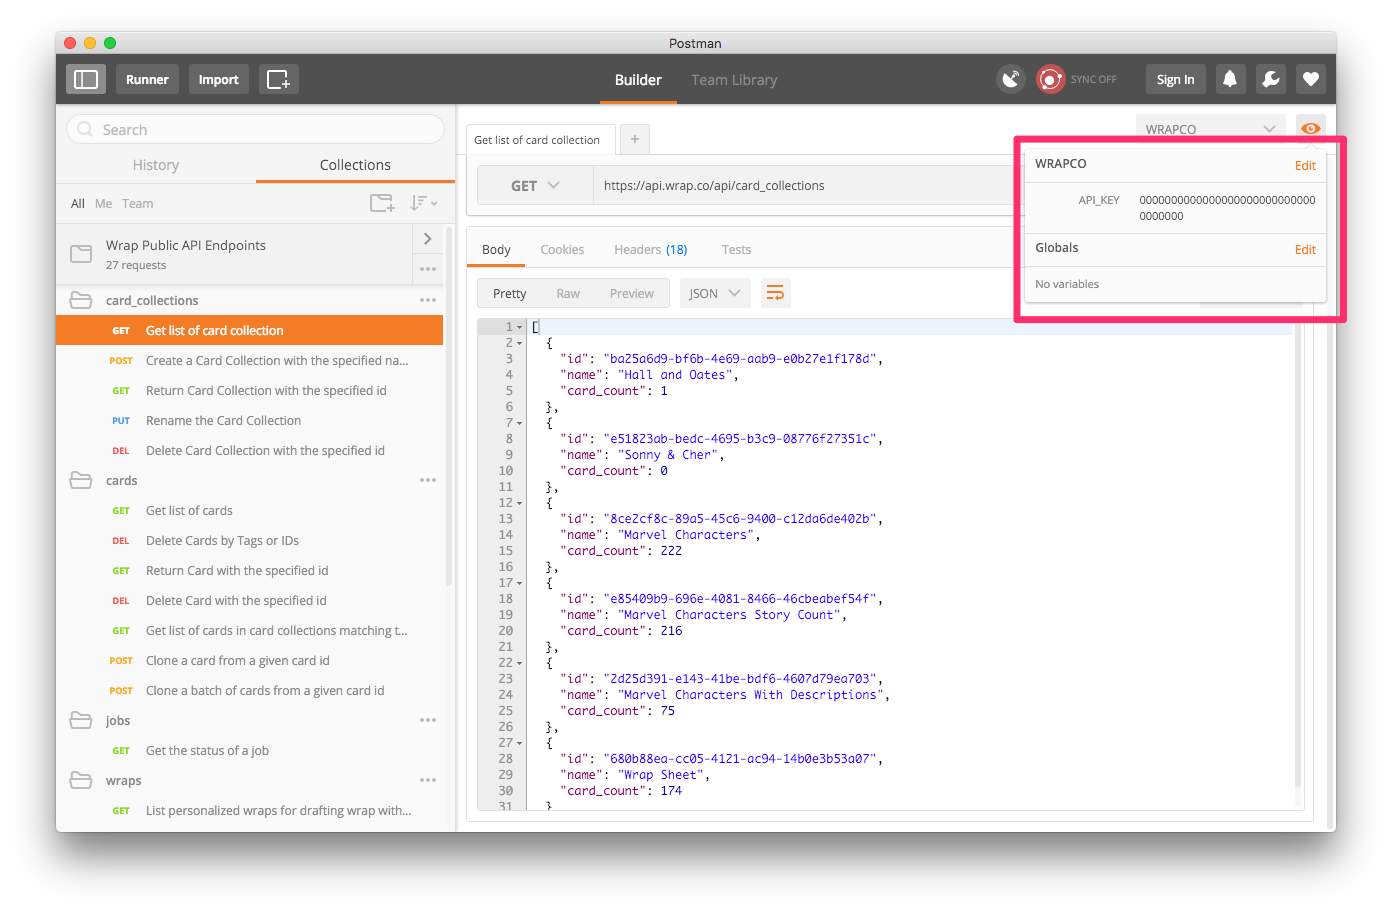The width and height of the screenshot is (1392, 912).
Task: Edit the WRAPCO environment
Action: 1305,165
